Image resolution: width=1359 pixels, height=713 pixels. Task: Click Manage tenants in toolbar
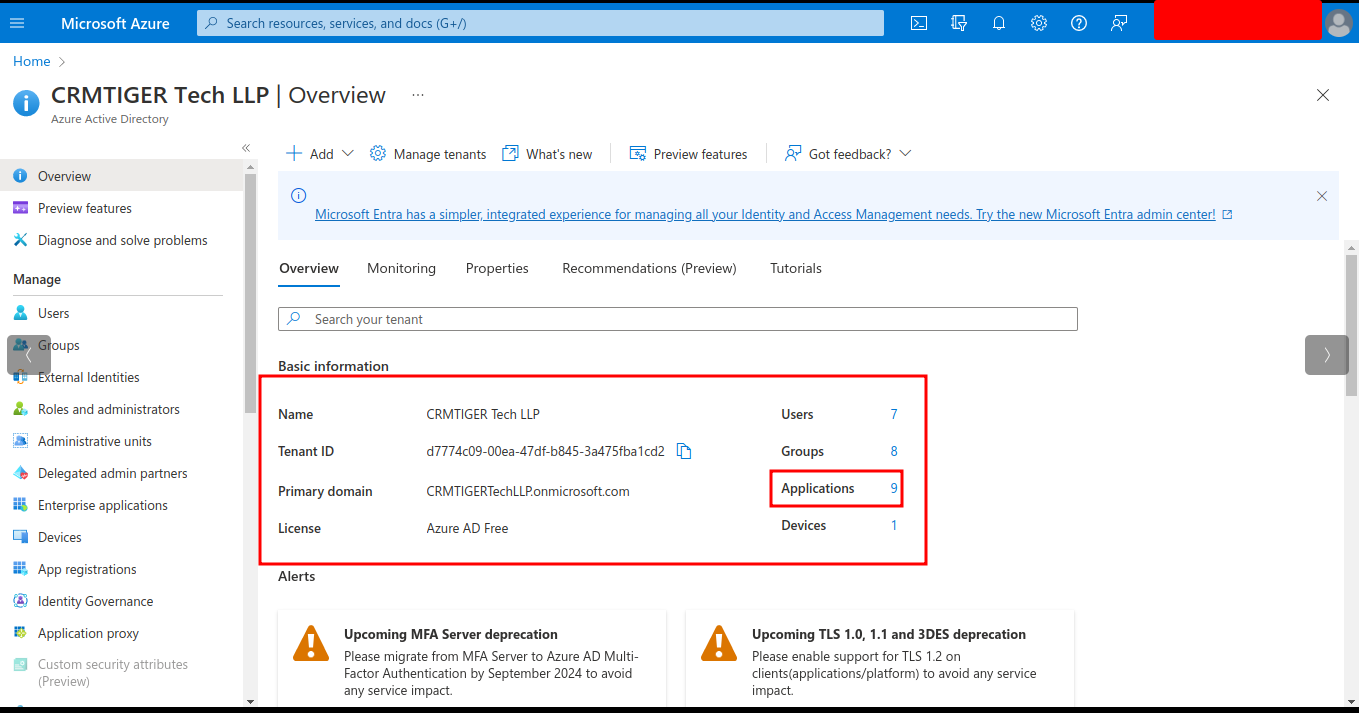click(428, 154)
